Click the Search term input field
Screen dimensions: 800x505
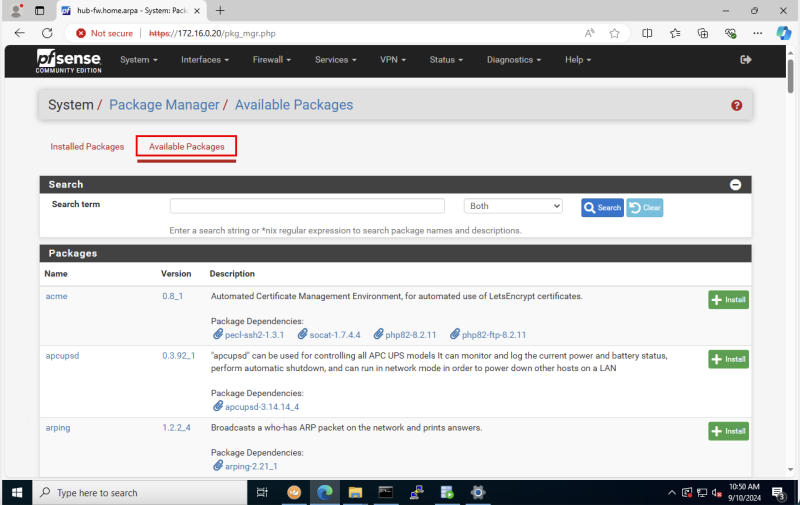coord(307,206)
